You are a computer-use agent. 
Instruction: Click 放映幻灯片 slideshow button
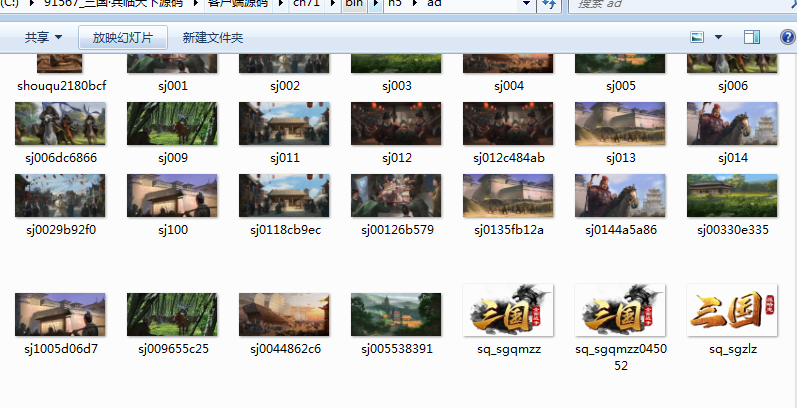point(123,38)
